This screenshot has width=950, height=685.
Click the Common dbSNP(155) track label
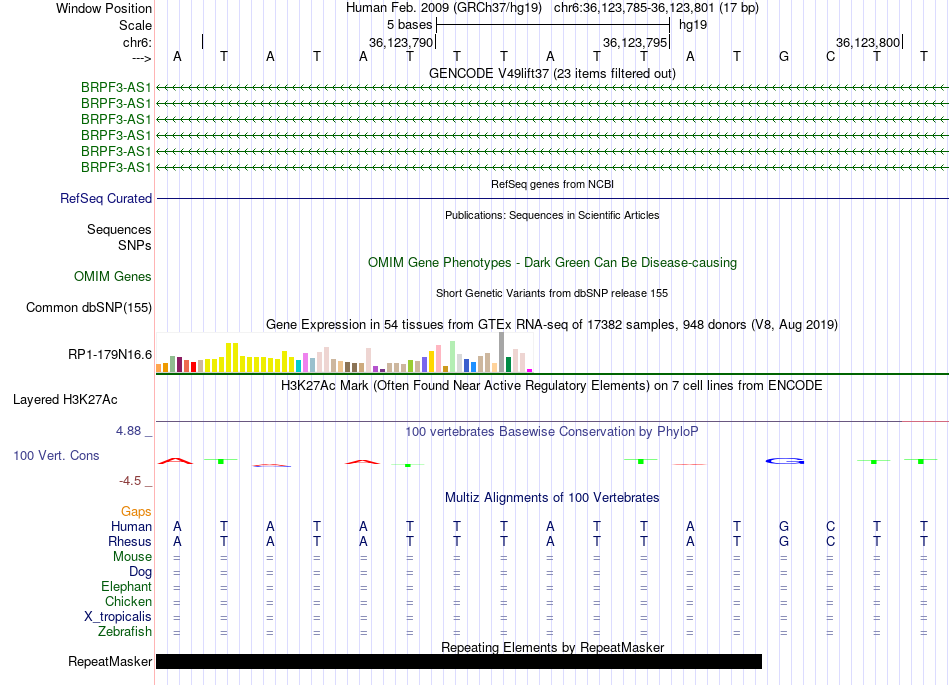(89, 307)
